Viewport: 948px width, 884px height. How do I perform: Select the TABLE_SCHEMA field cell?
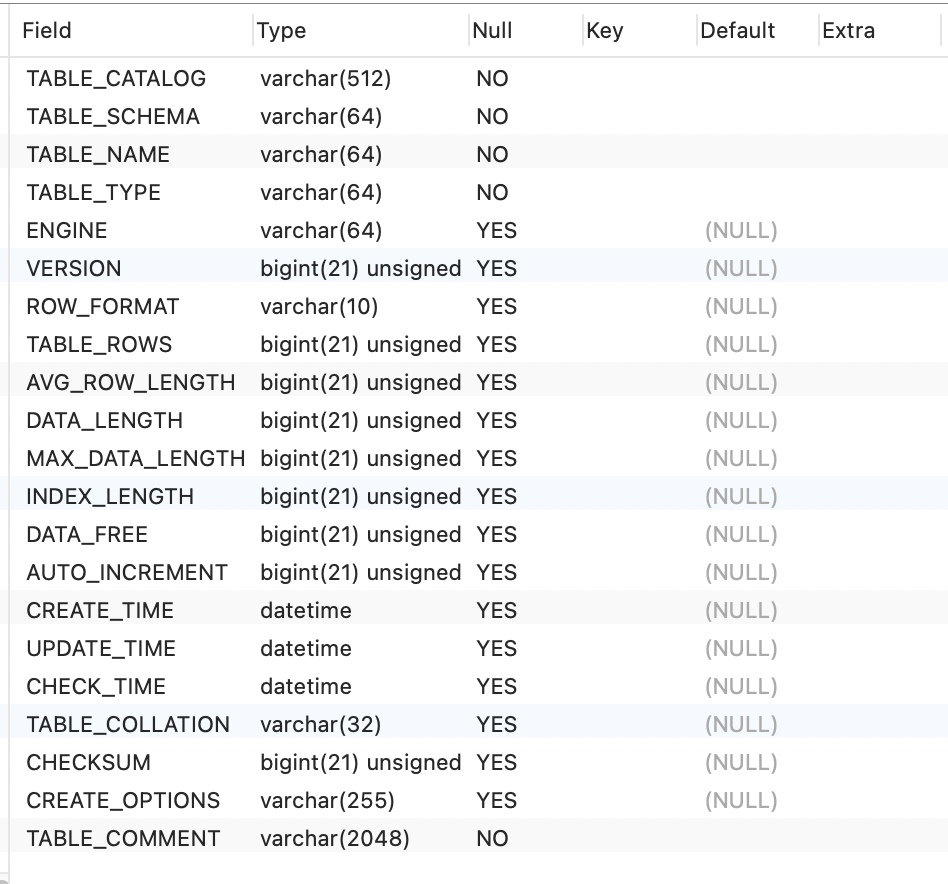tap(113, 117)
